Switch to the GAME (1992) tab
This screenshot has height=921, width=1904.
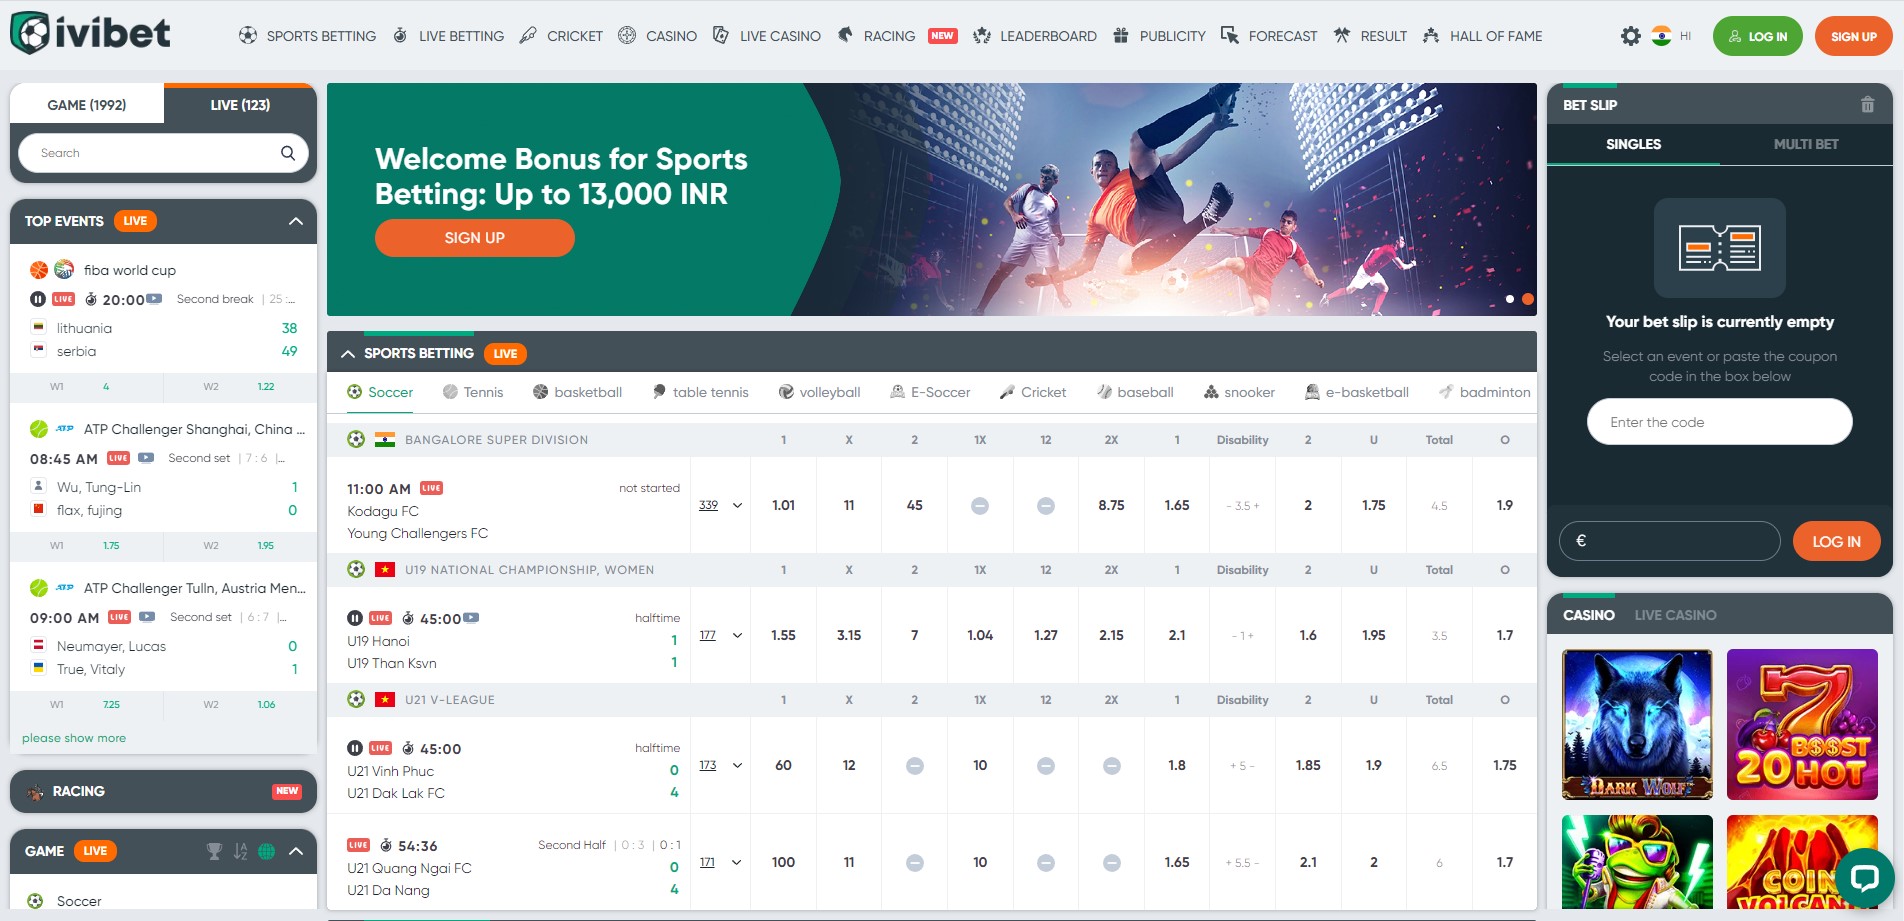87,104
